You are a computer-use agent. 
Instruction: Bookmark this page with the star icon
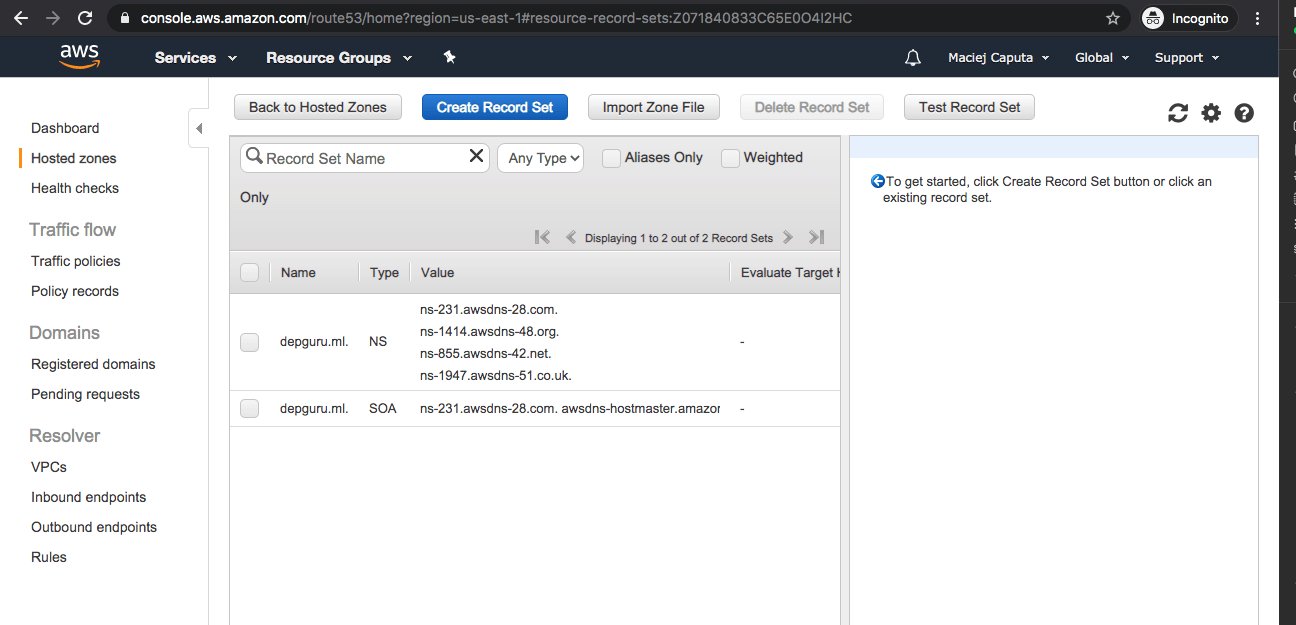point(1113,18)
